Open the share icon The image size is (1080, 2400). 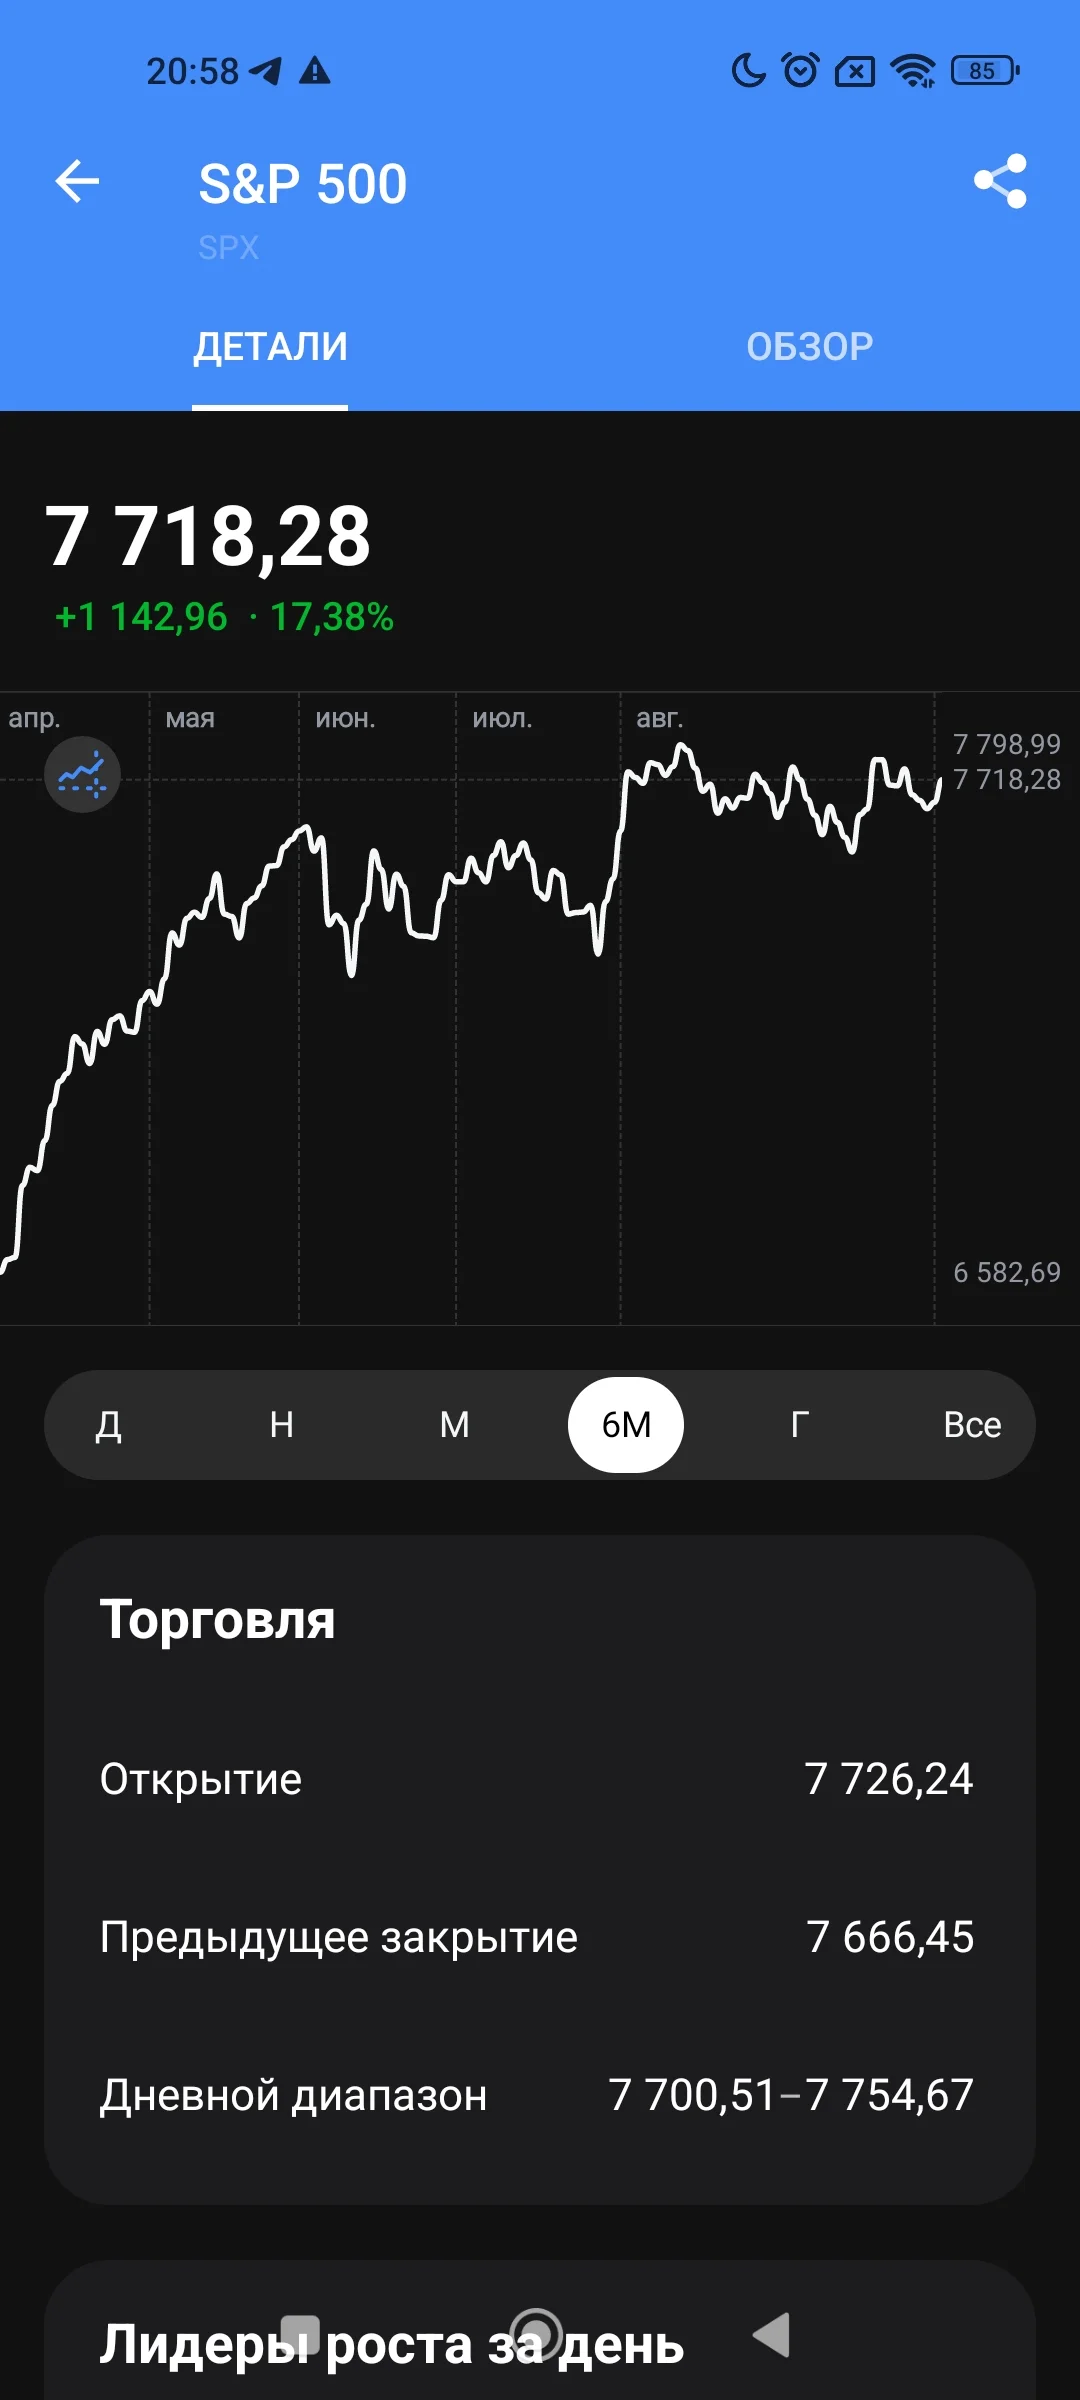click(1000, 181)
